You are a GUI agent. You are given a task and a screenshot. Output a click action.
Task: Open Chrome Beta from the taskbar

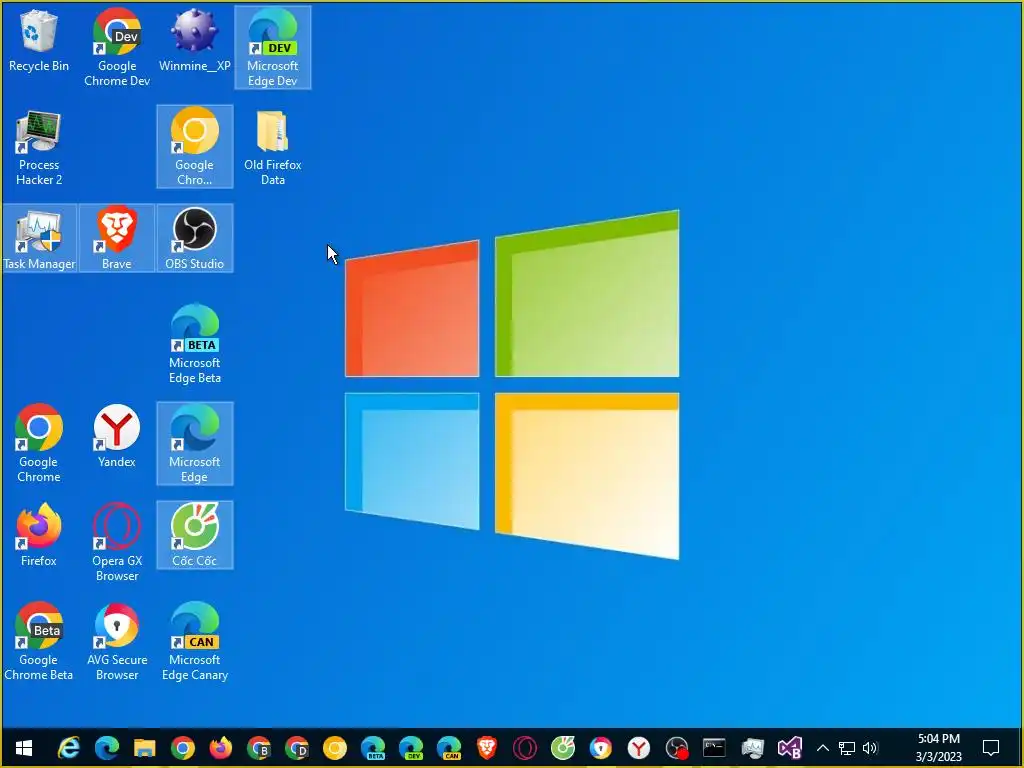point(259,748)
